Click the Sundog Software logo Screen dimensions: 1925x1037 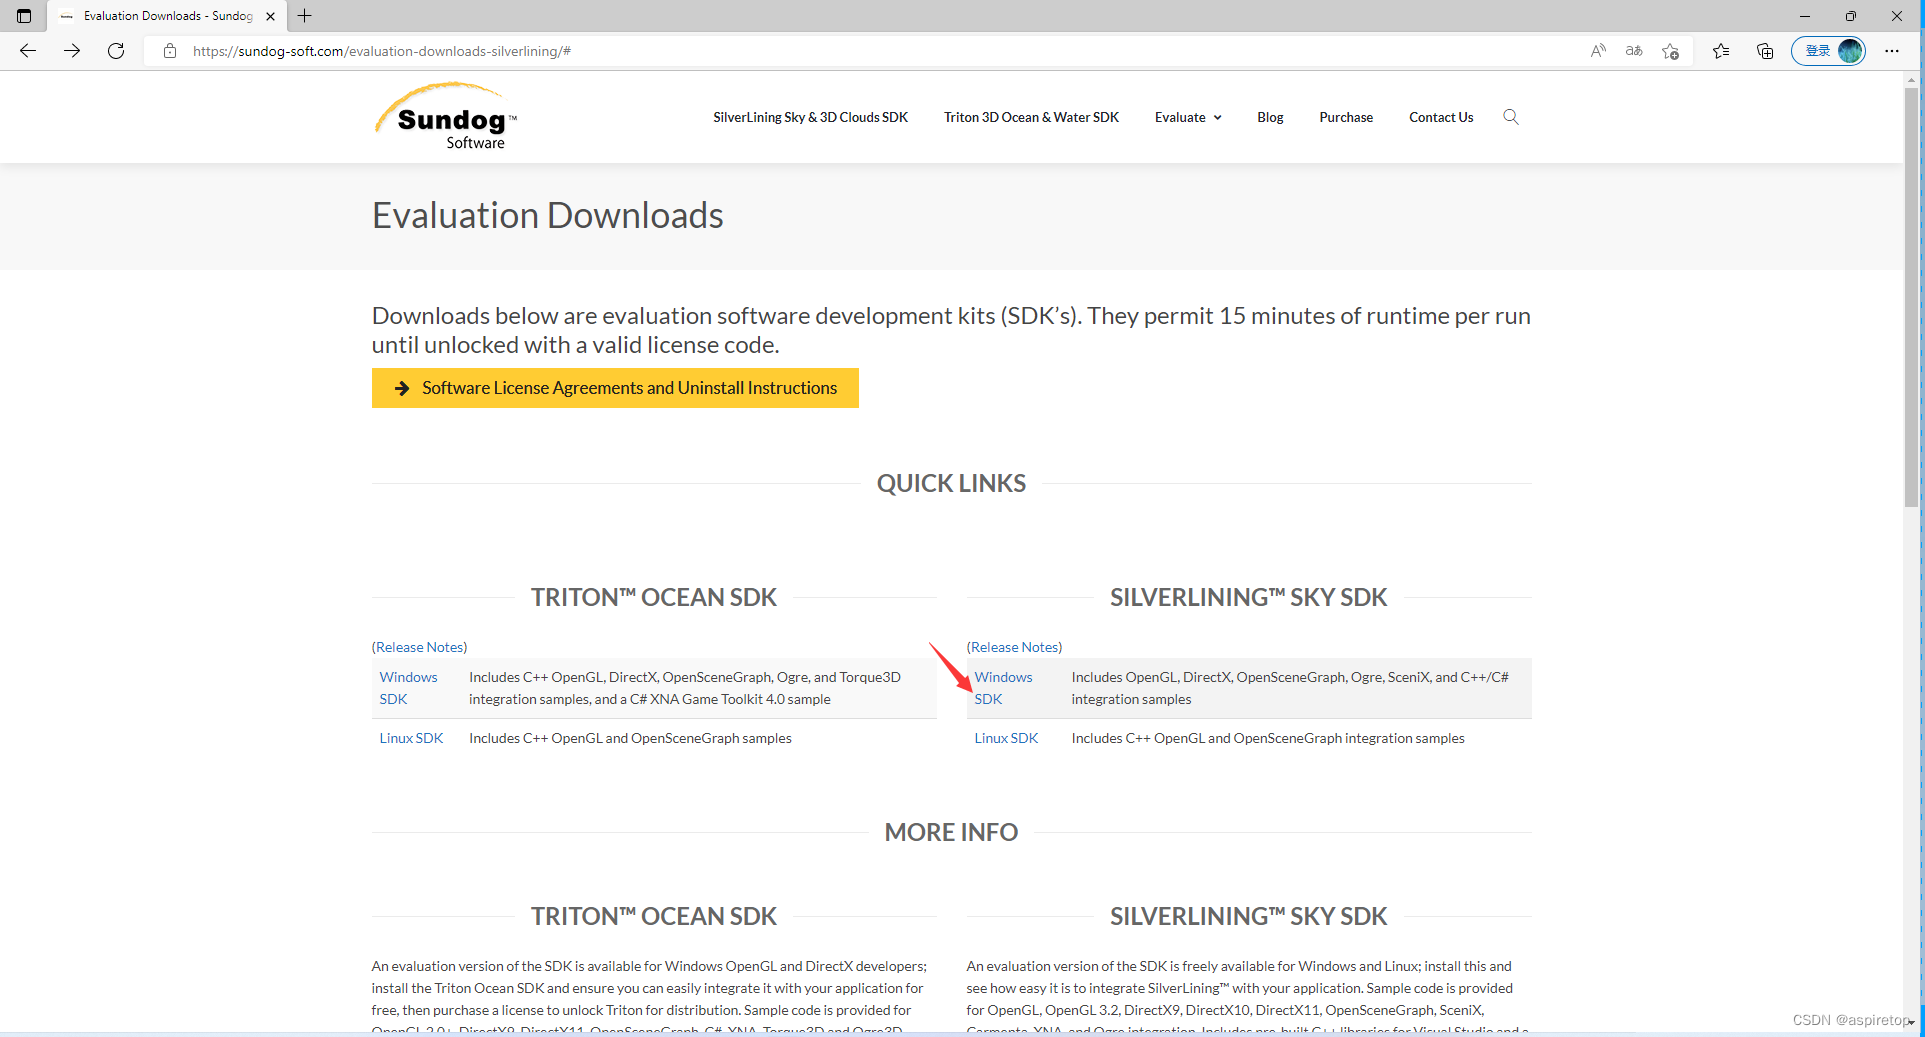(446, 117)
